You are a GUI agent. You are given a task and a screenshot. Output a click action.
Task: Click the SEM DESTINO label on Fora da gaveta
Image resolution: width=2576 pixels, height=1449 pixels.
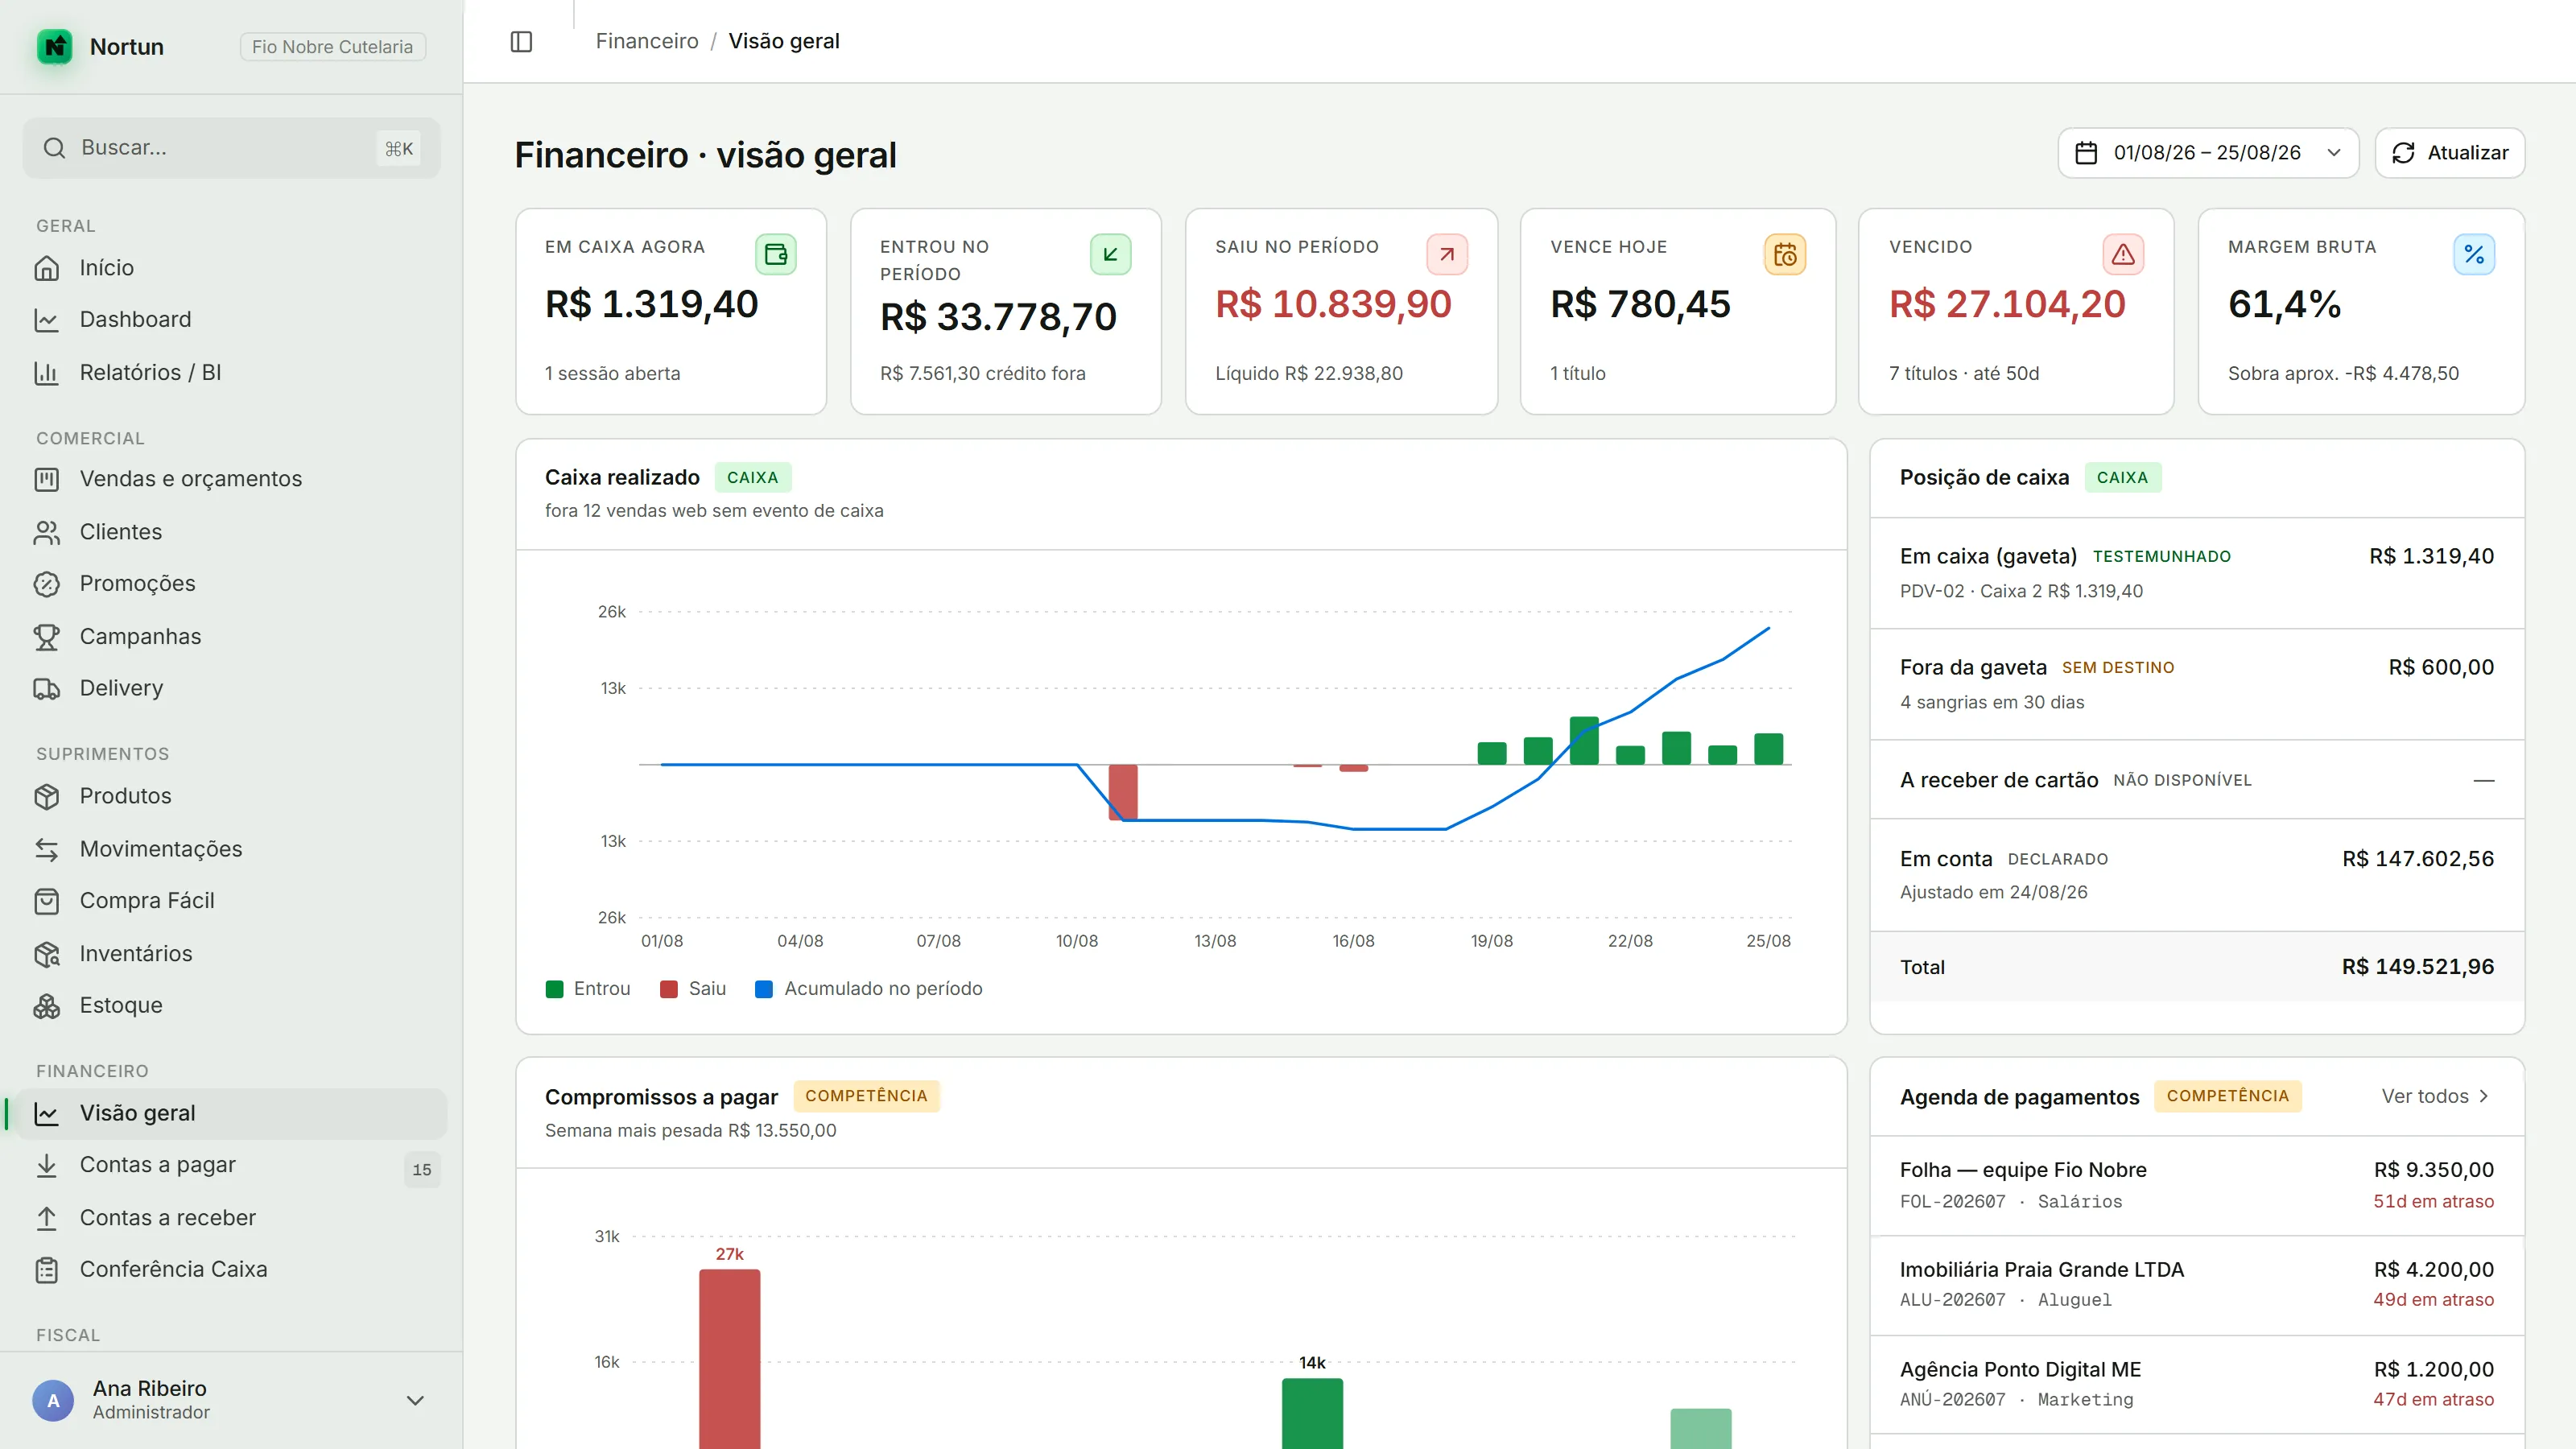coord(2118,668)
